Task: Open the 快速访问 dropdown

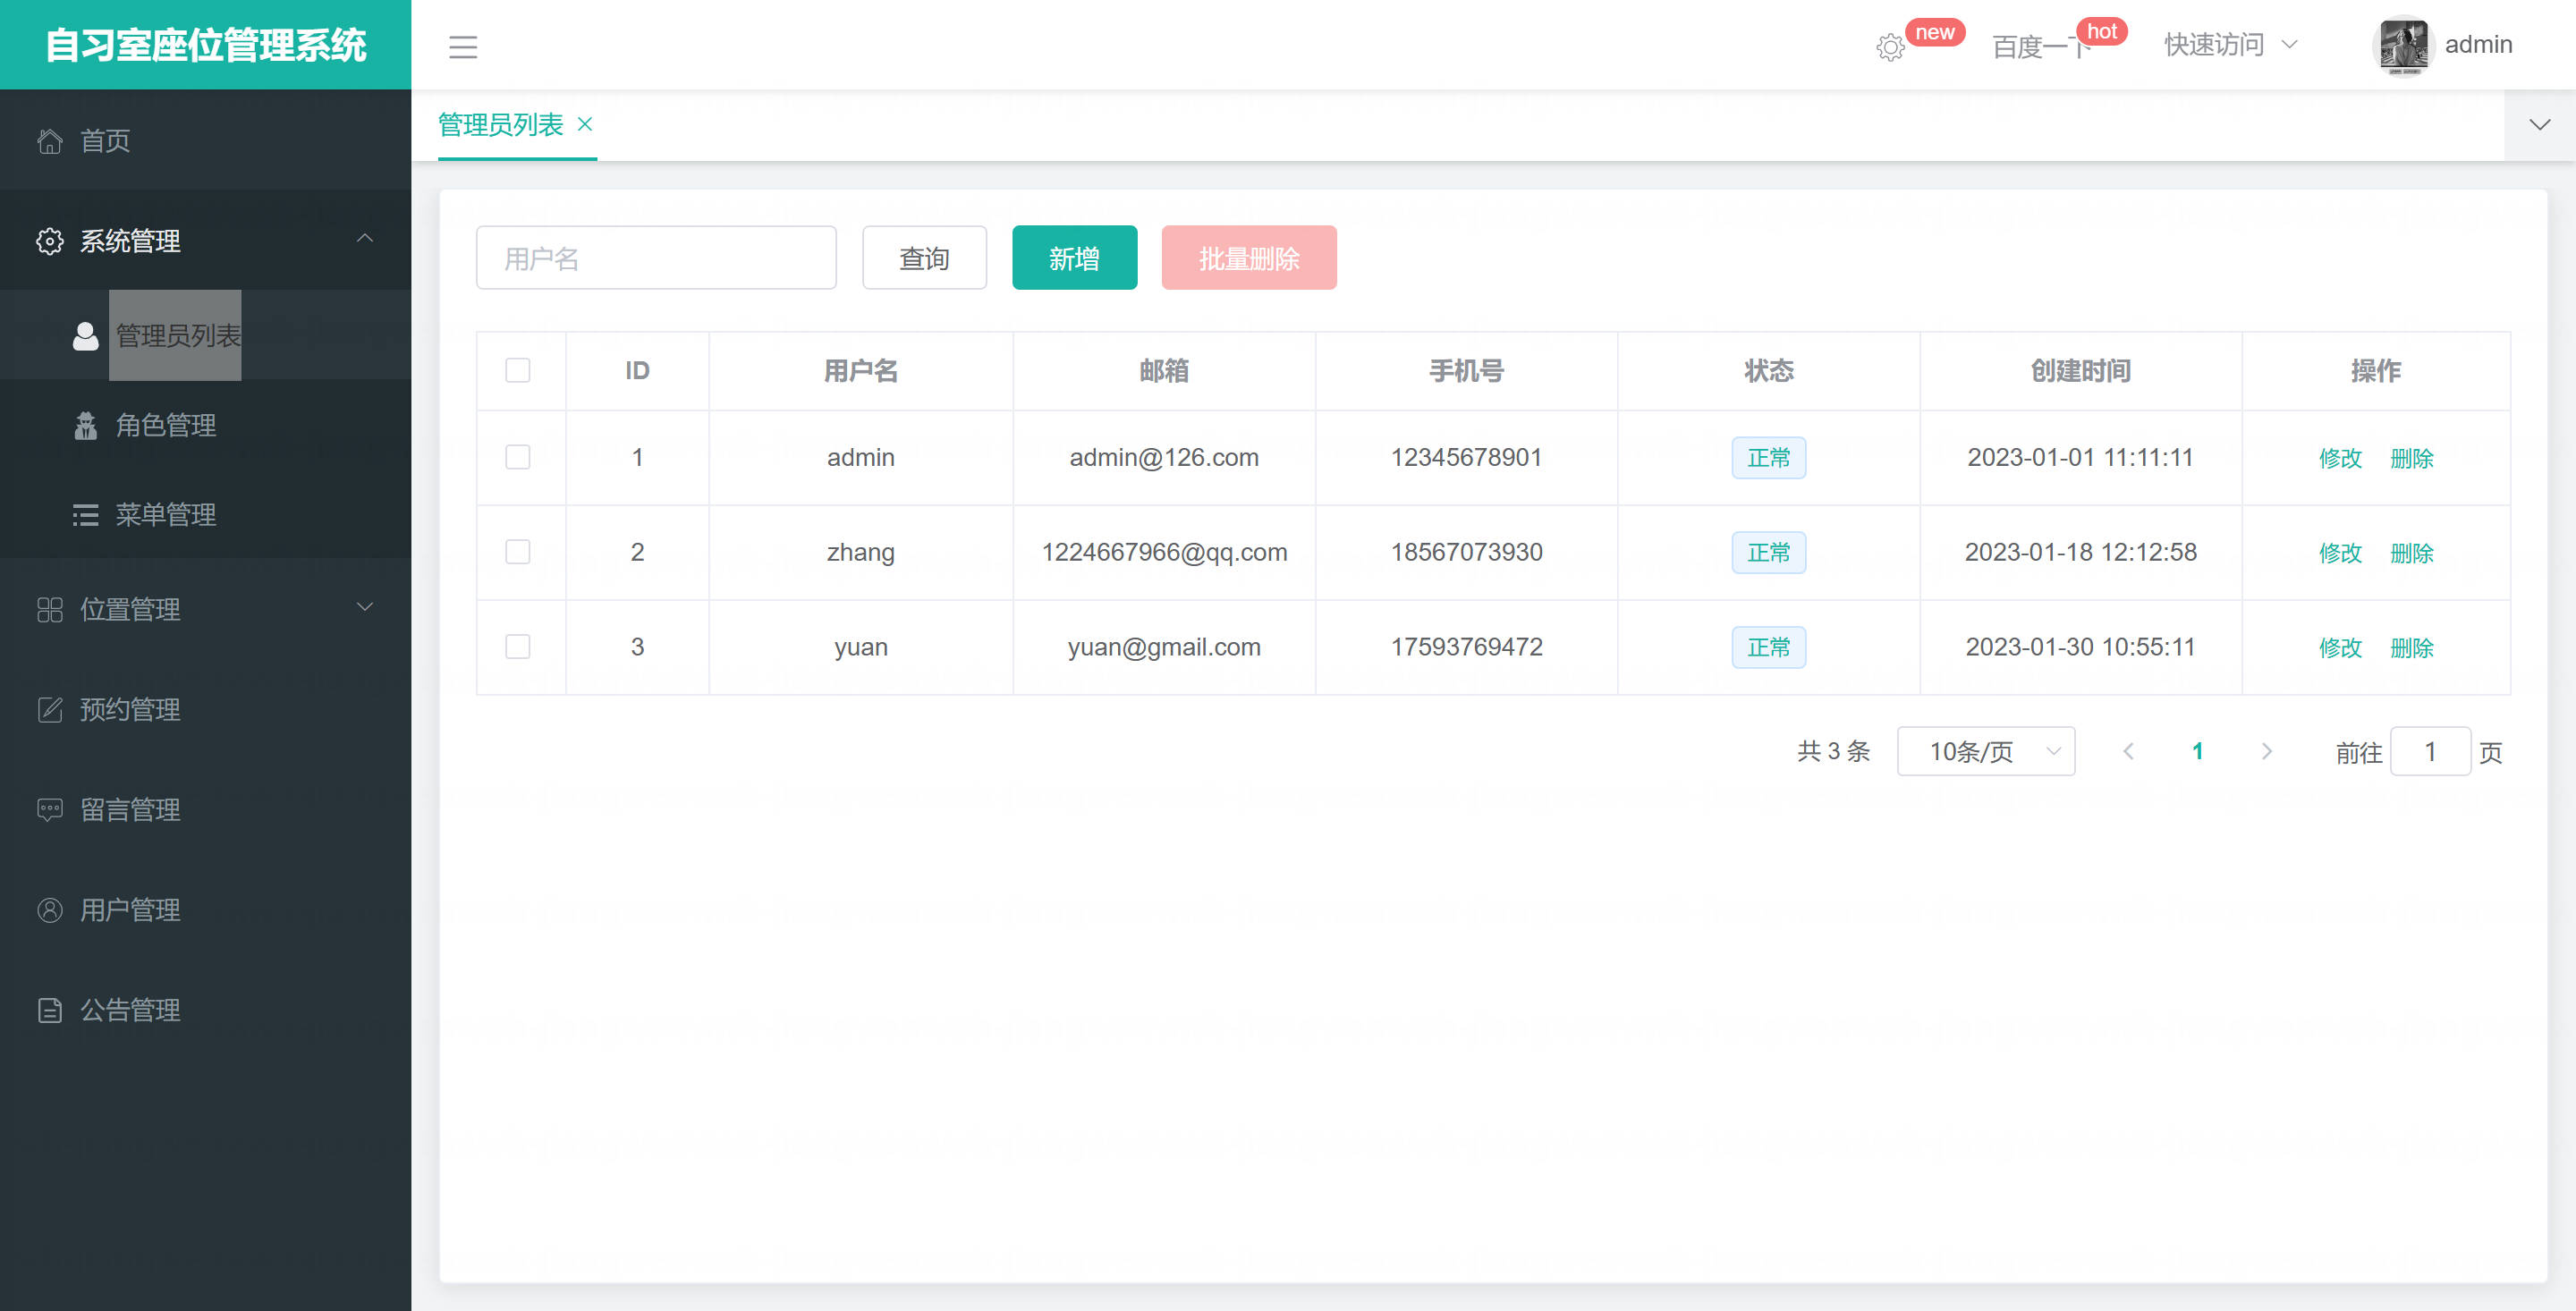Action: [x=2230, y=45]
